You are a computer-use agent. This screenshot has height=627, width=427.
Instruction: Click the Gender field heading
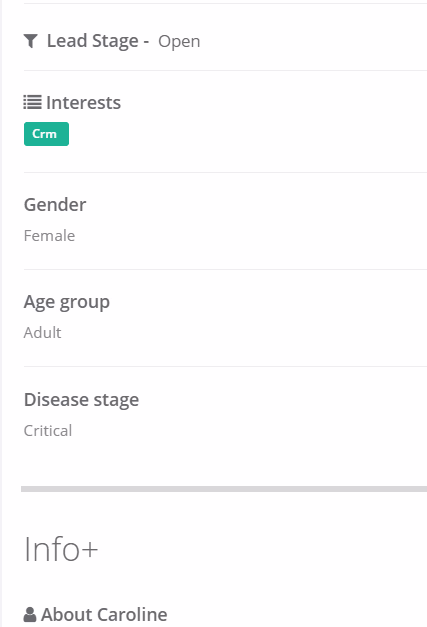pyautogui.click(x=55, y=205)
